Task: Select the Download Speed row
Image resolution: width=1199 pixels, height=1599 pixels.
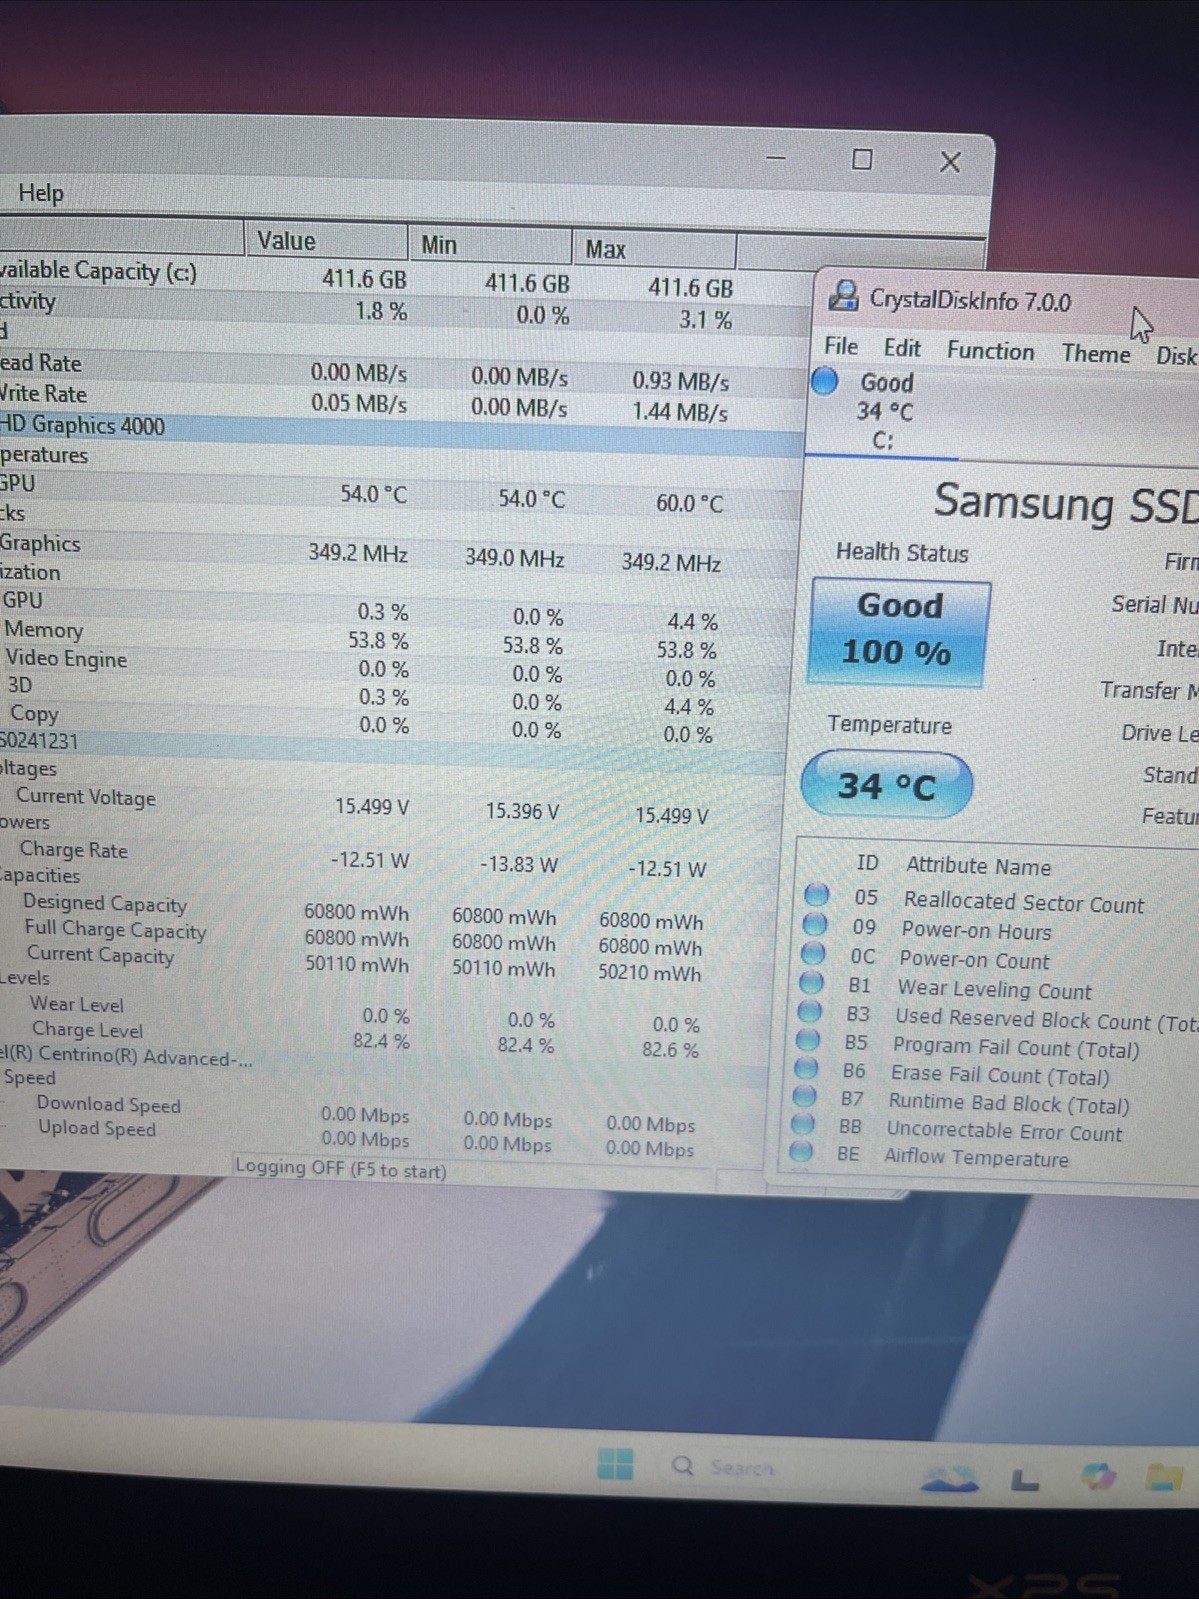Action: click(381, 1113)
